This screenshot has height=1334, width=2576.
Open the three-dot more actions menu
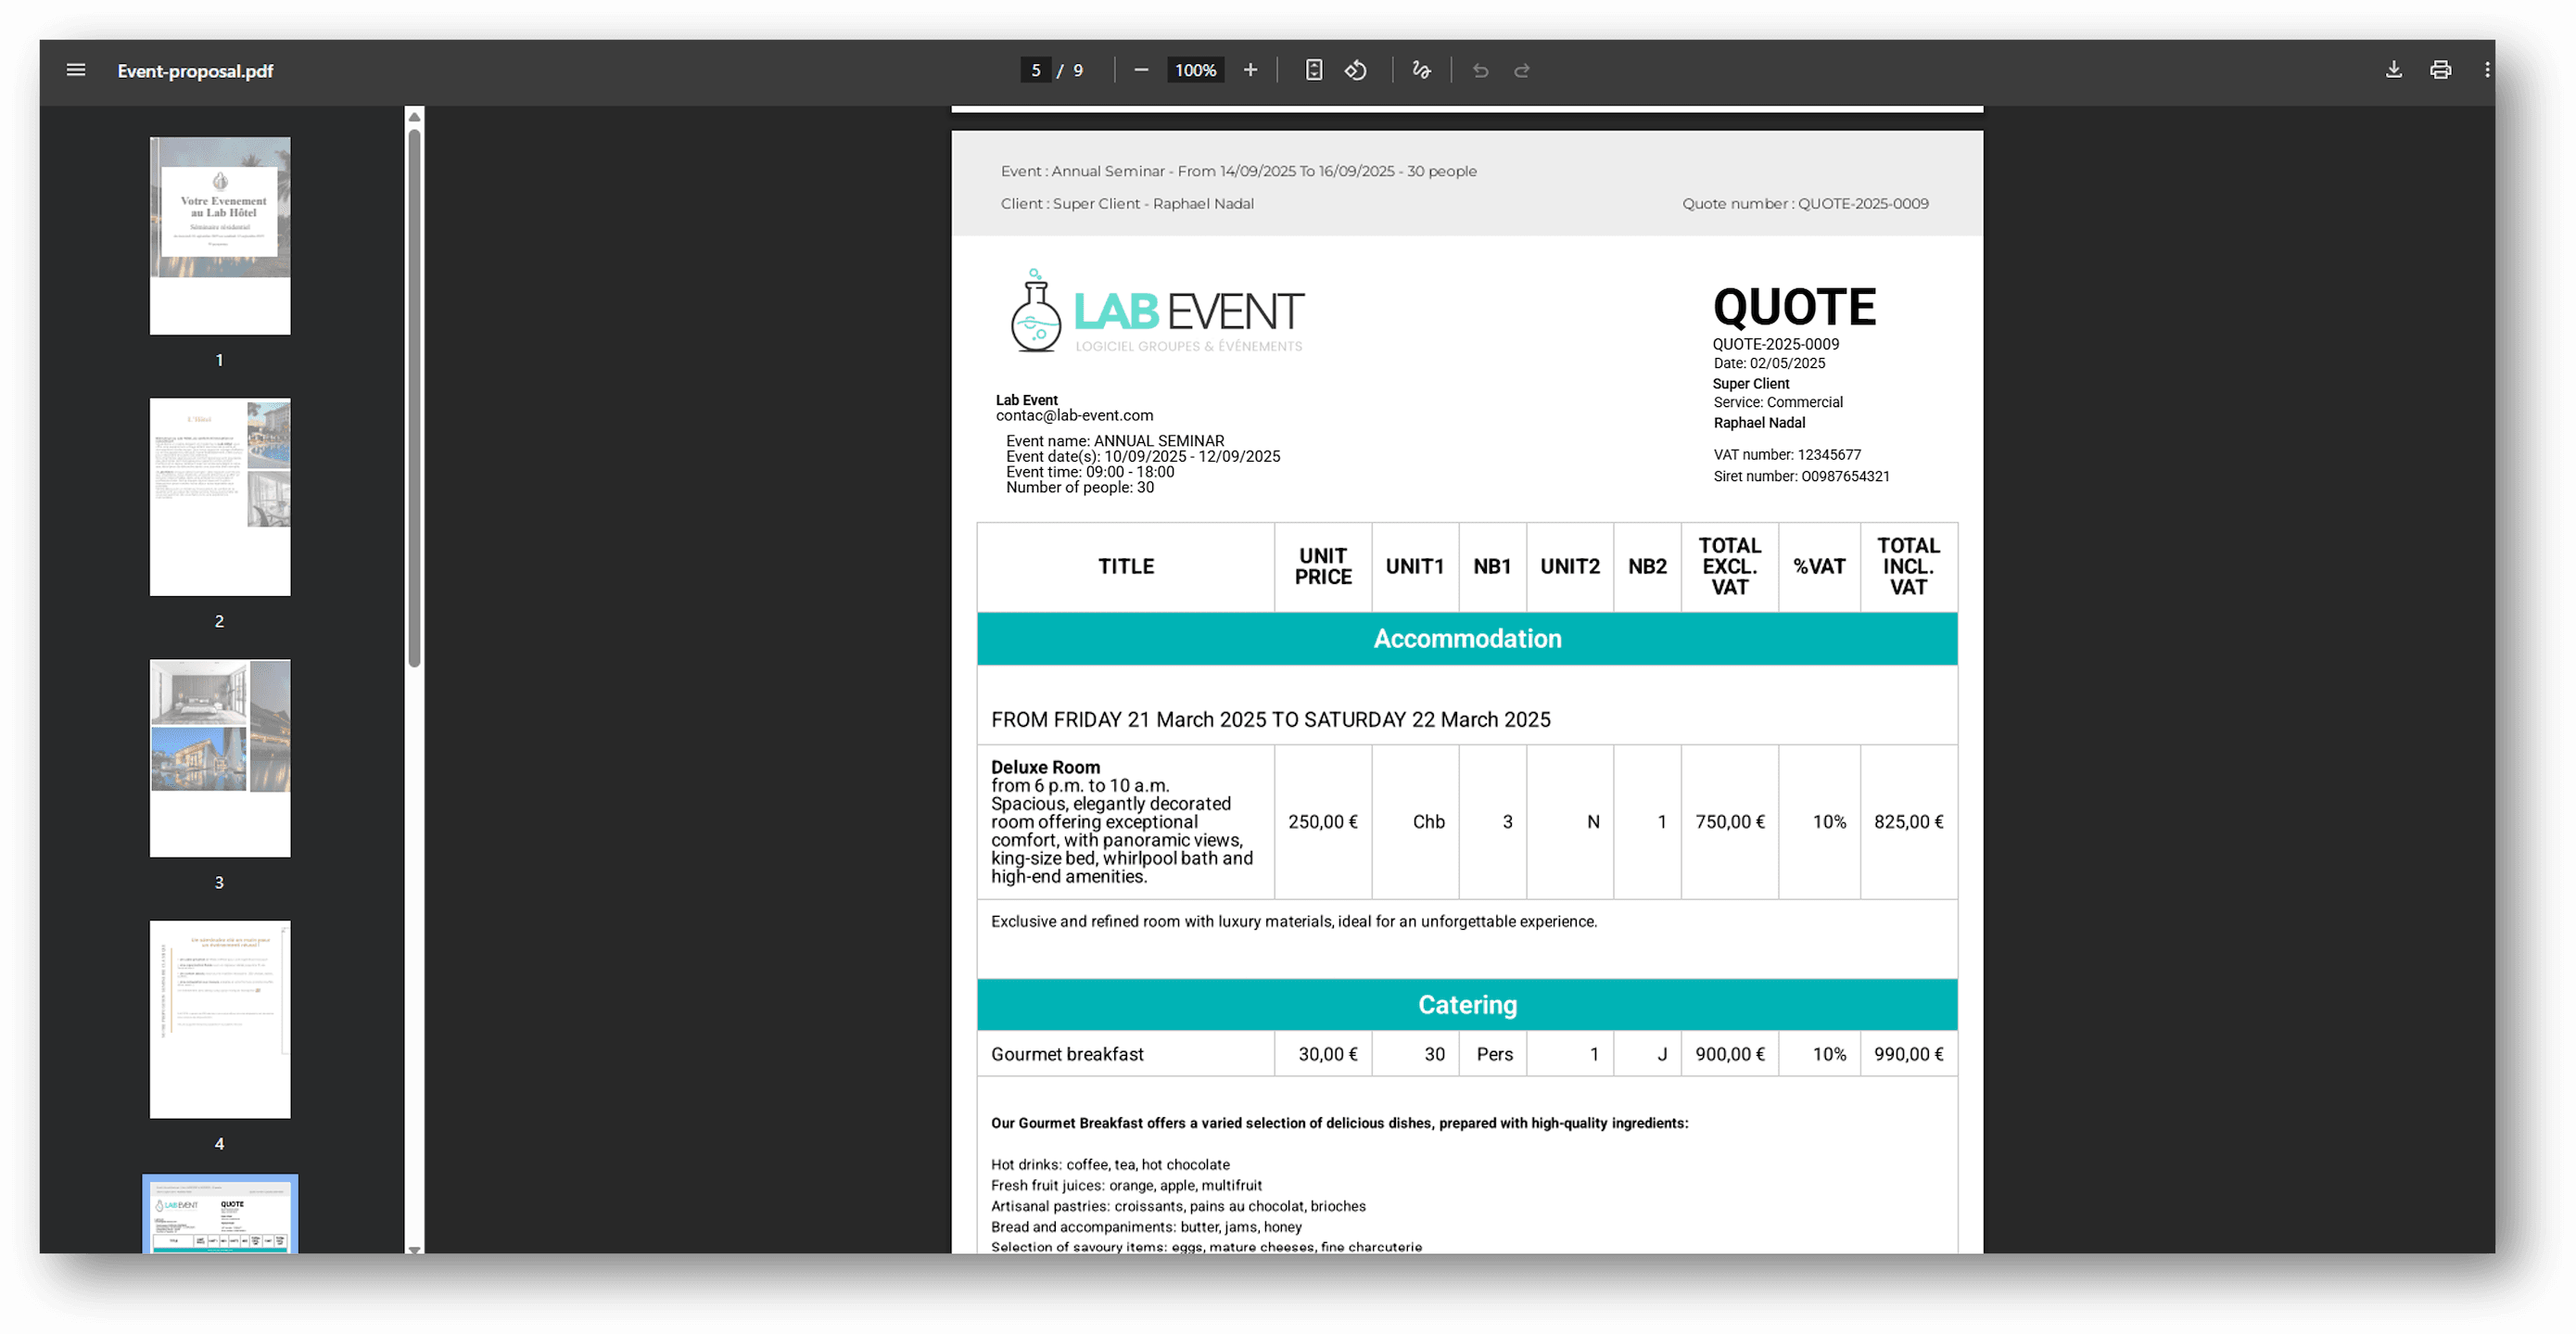click(2487, 70)
